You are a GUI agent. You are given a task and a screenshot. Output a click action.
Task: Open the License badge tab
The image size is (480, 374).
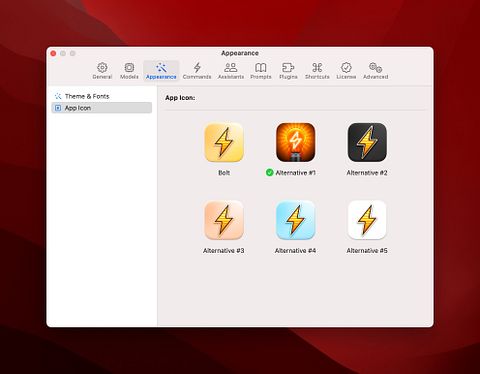click(346, 71)
